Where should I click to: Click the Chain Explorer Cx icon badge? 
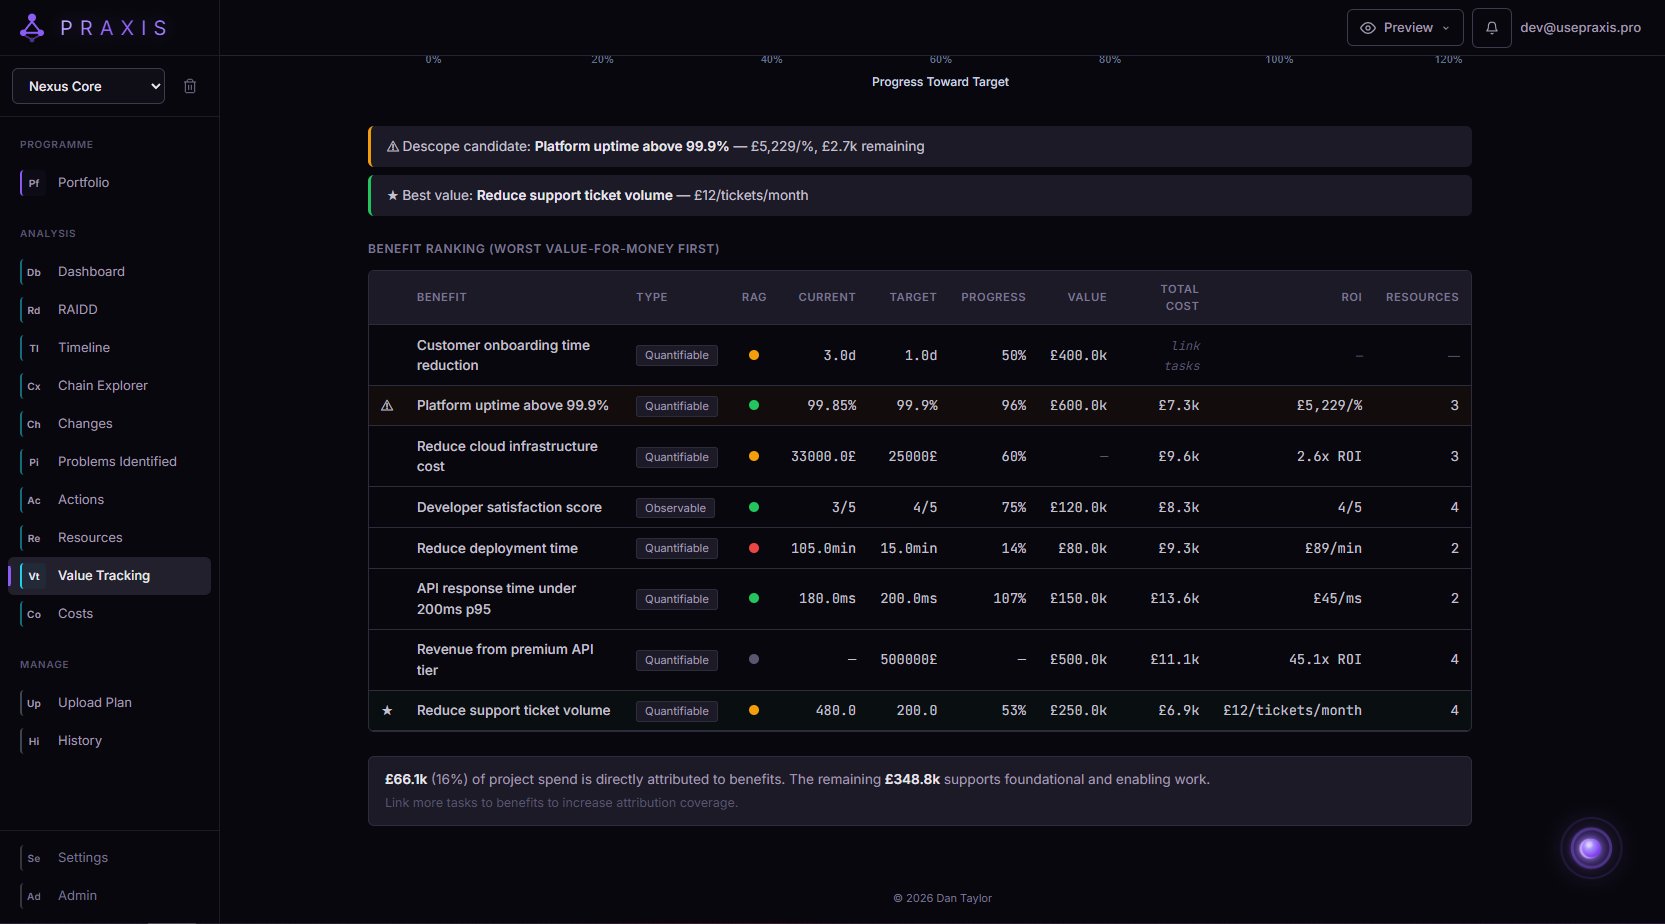point(34,386)
